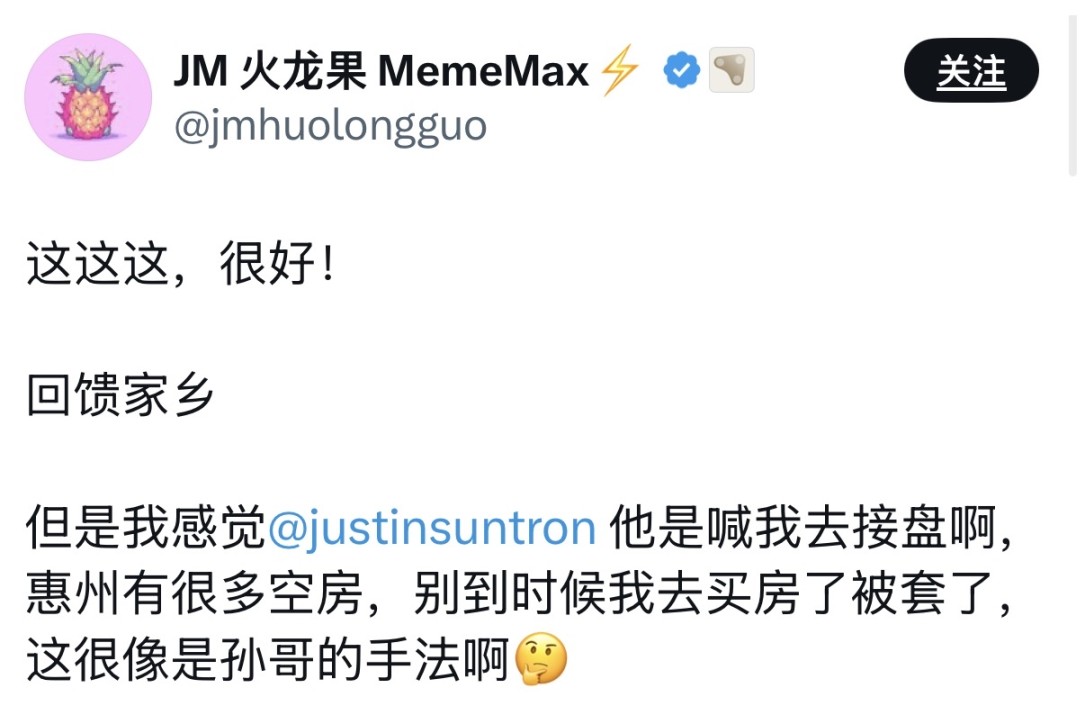Click the display name JM 火龙果
Image resolution: width=1085 pixels, height=706 pixels.
pos(270,71)
